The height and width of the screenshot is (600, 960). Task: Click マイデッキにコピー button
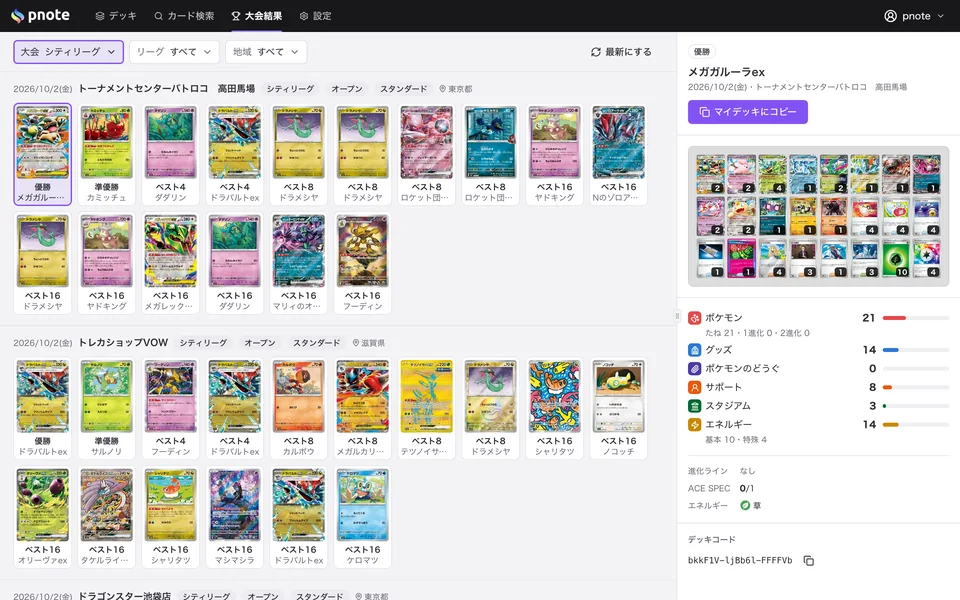[748, 112]
